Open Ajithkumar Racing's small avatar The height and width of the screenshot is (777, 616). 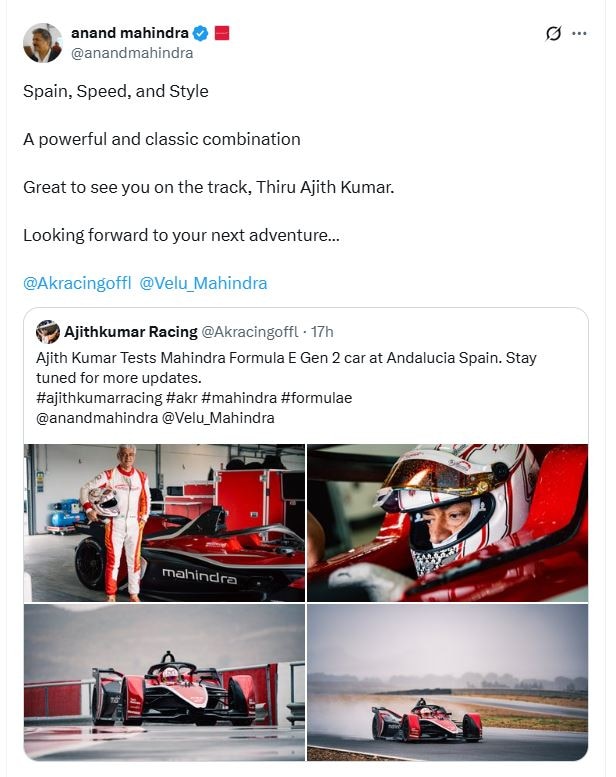pos(48,332)
